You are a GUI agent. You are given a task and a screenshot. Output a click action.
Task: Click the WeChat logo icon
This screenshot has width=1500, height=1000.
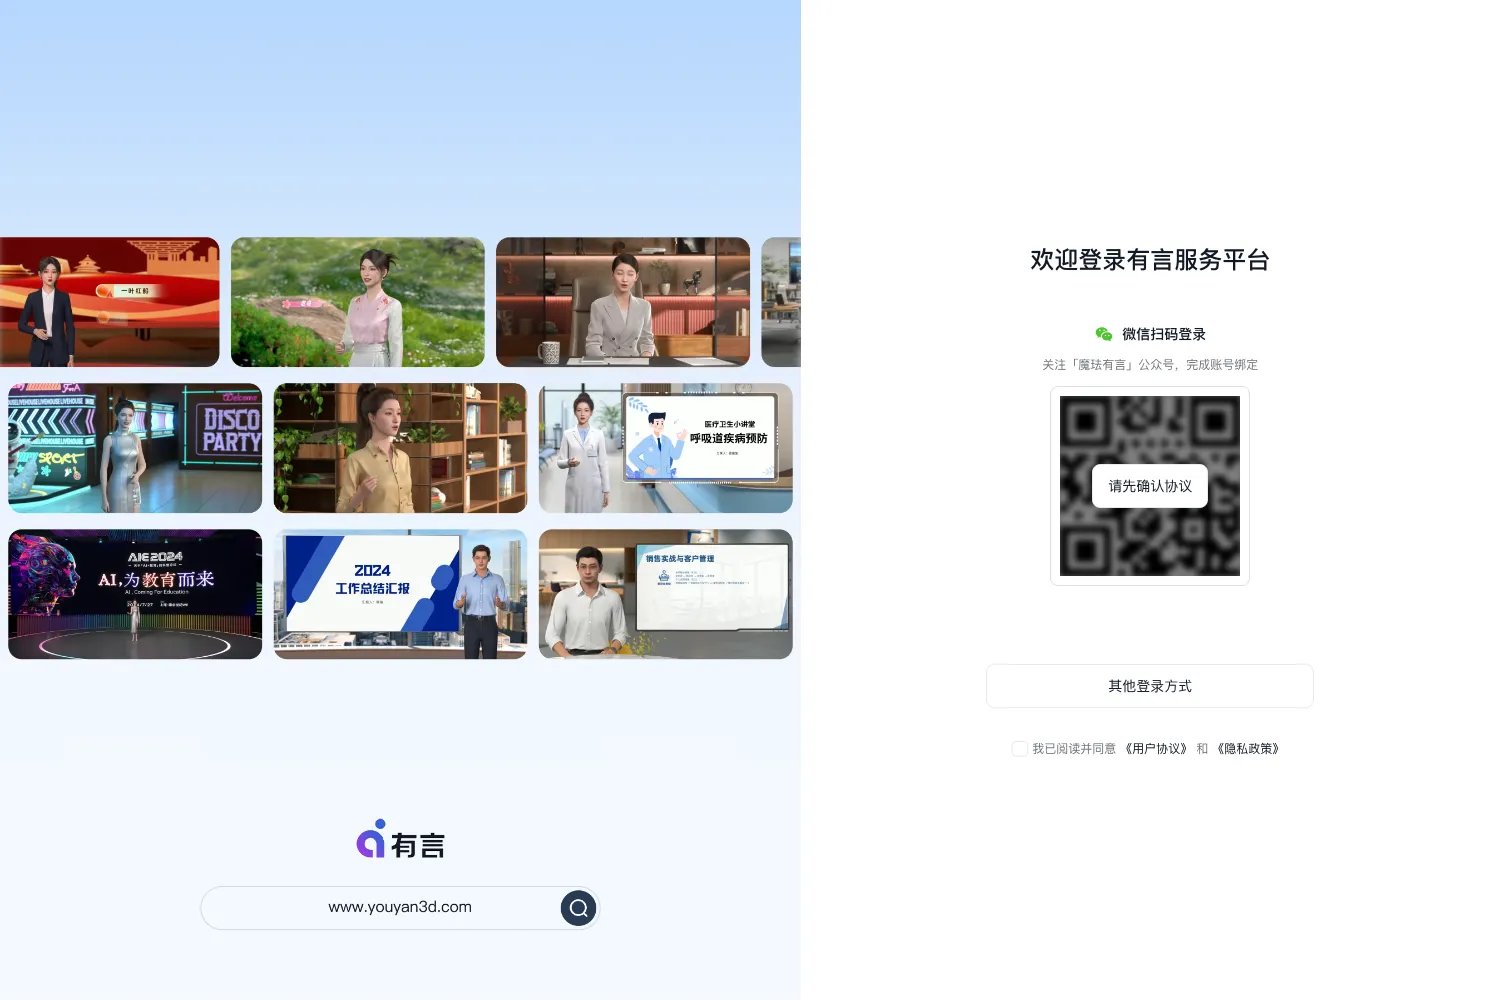point(1104,334)
